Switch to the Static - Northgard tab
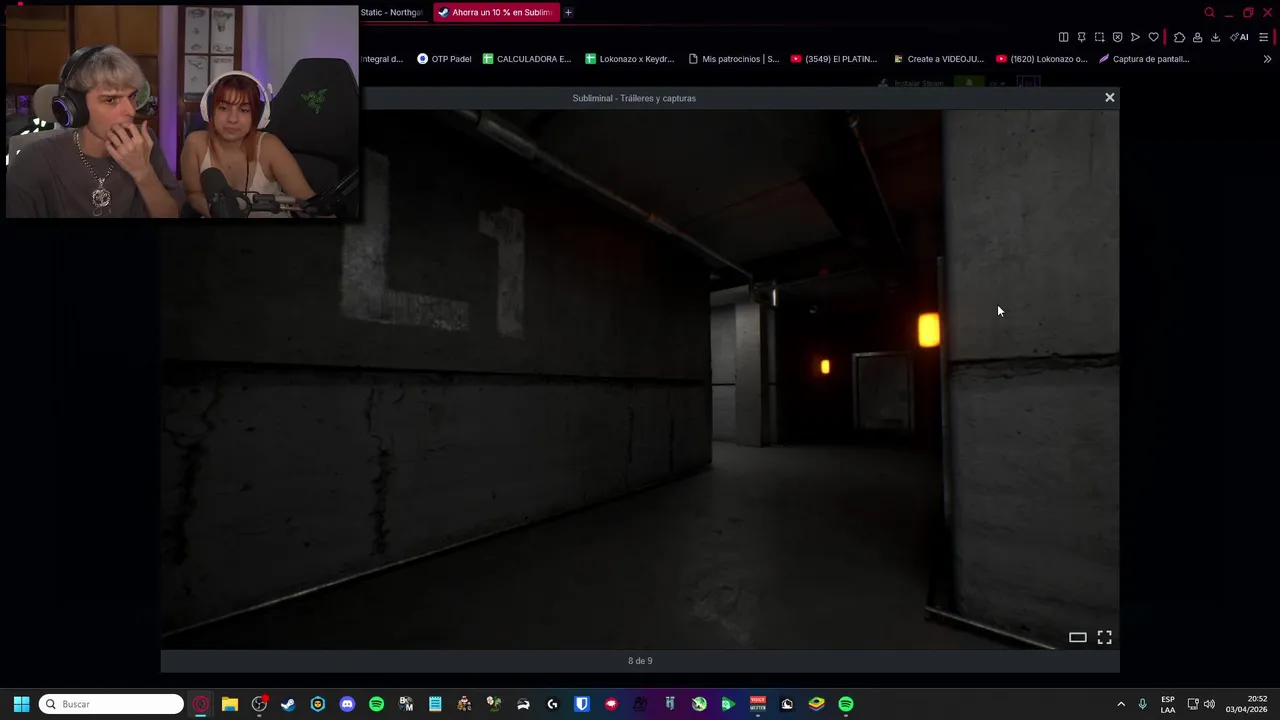Screen dimensions: 1280x720 [x=391, y=12]
